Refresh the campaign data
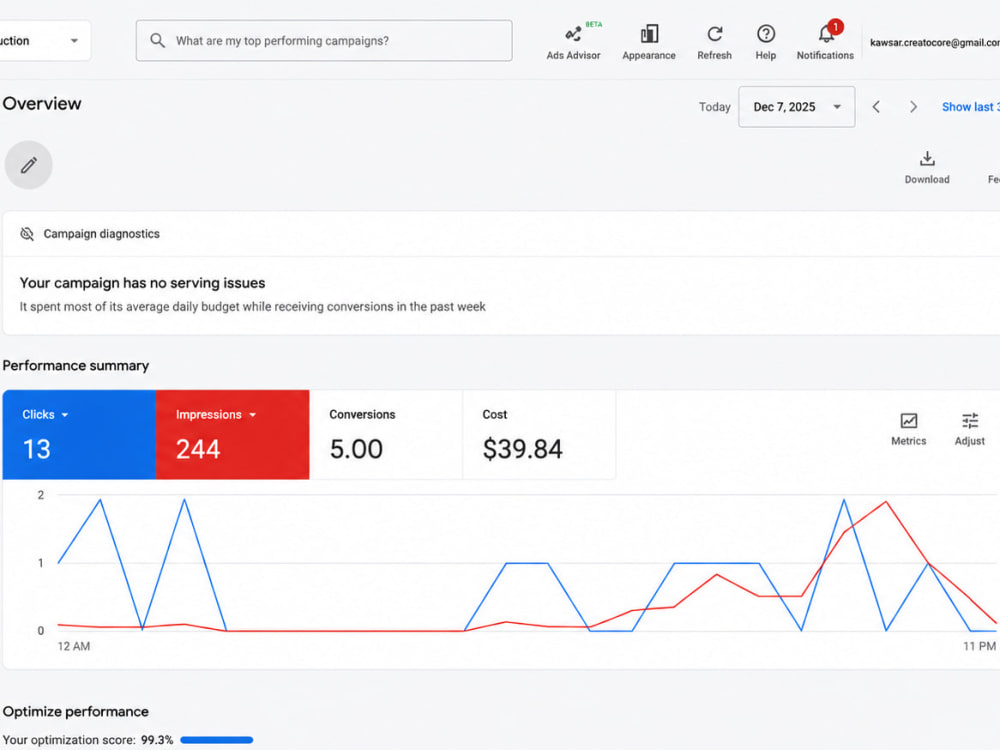The height and width of the screenshot is (750, 1000). 714,42
